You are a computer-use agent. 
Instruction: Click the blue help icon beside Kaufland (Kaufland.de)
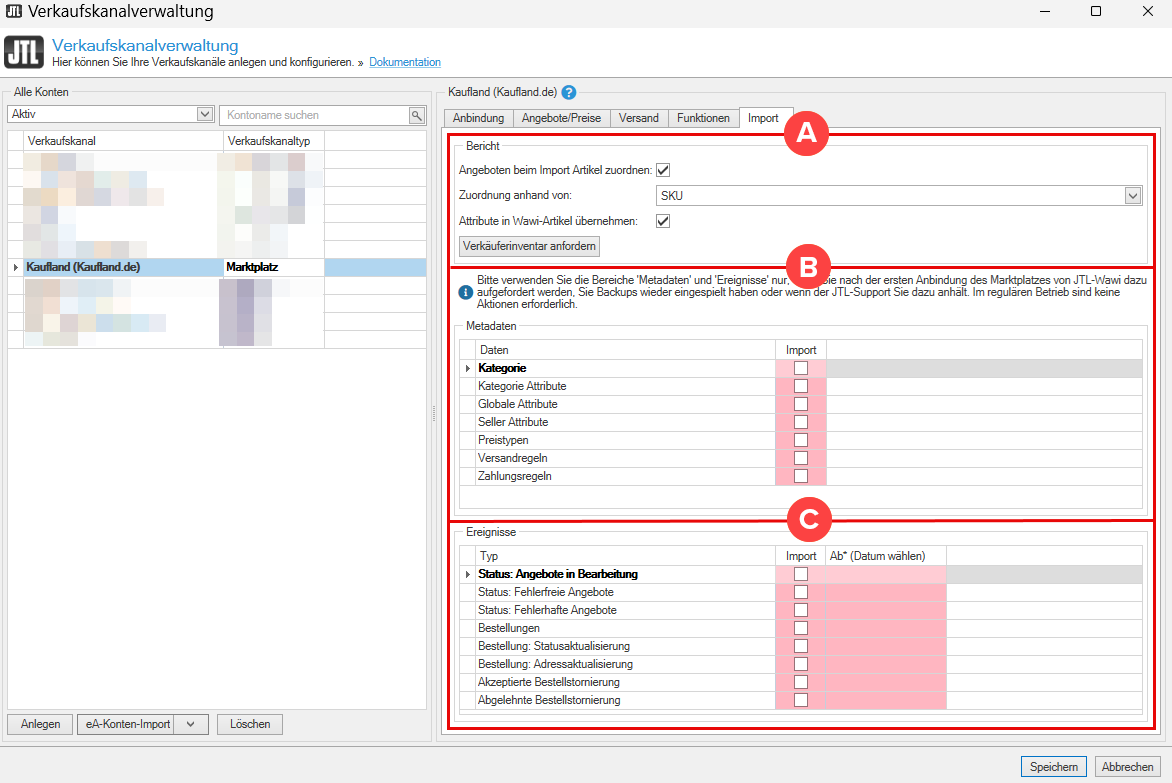(569, 93)
